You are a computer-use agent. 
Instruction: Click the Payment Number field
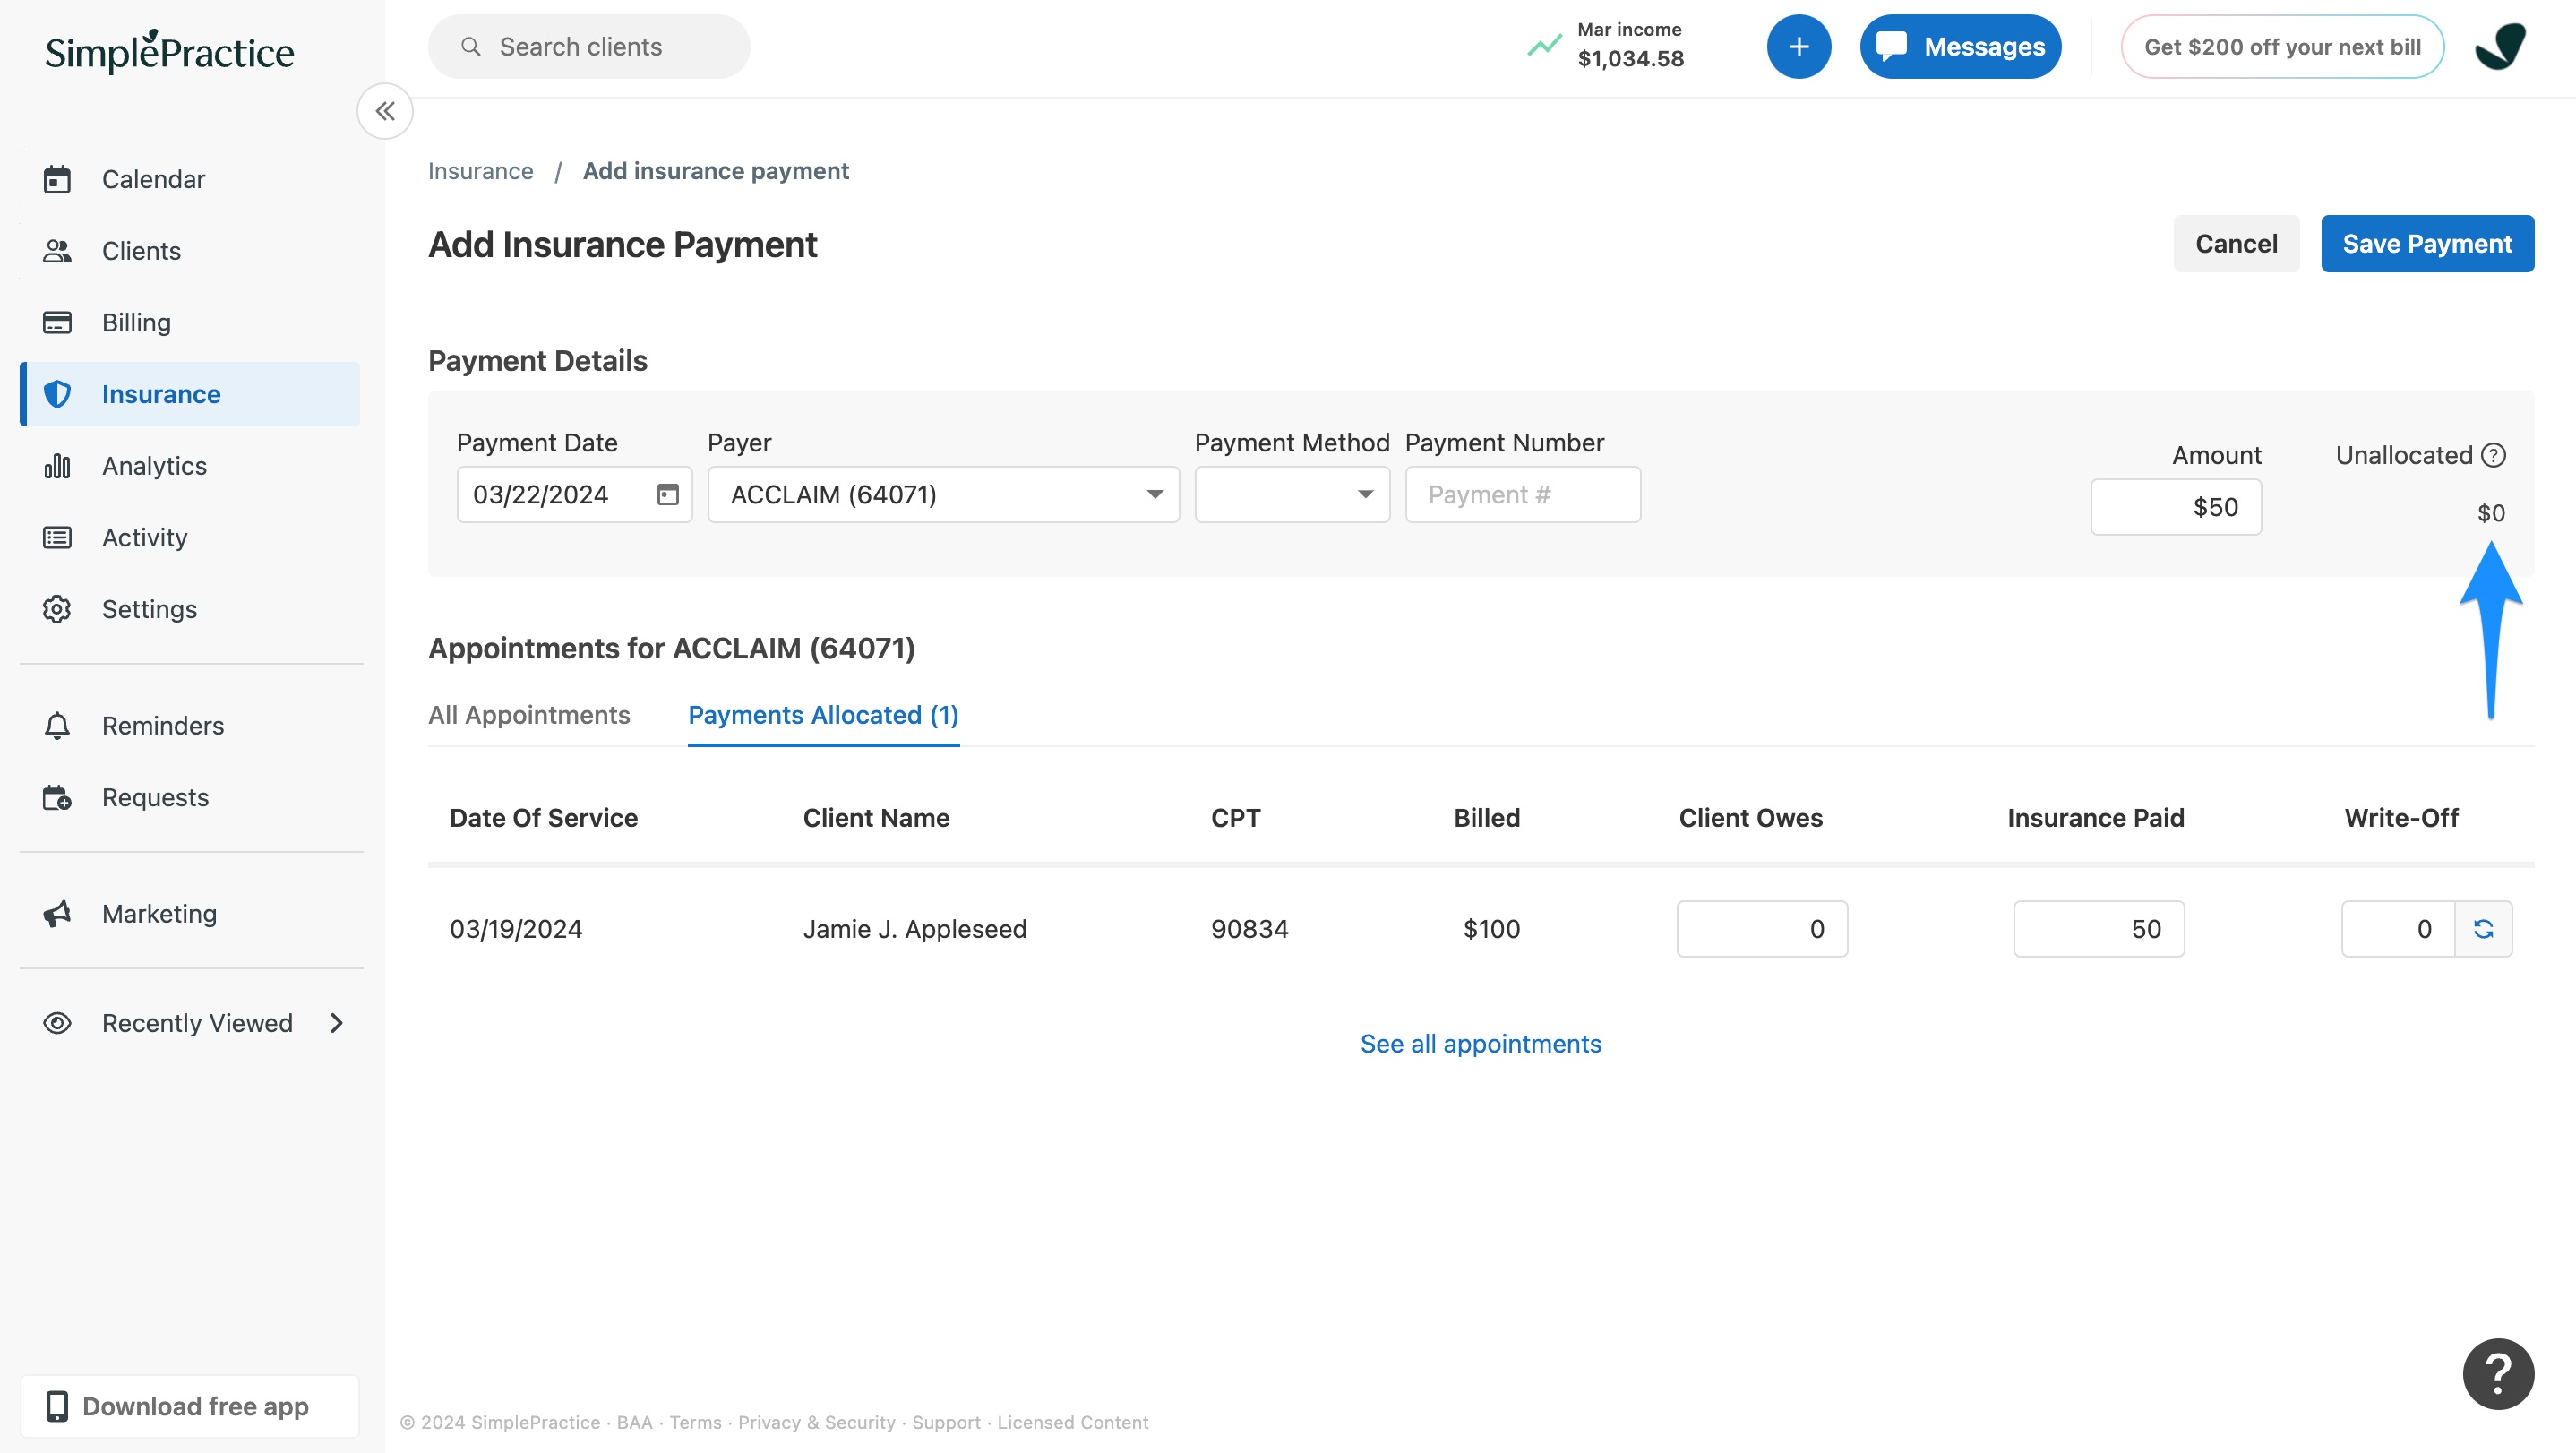(x=1522, y=494)
